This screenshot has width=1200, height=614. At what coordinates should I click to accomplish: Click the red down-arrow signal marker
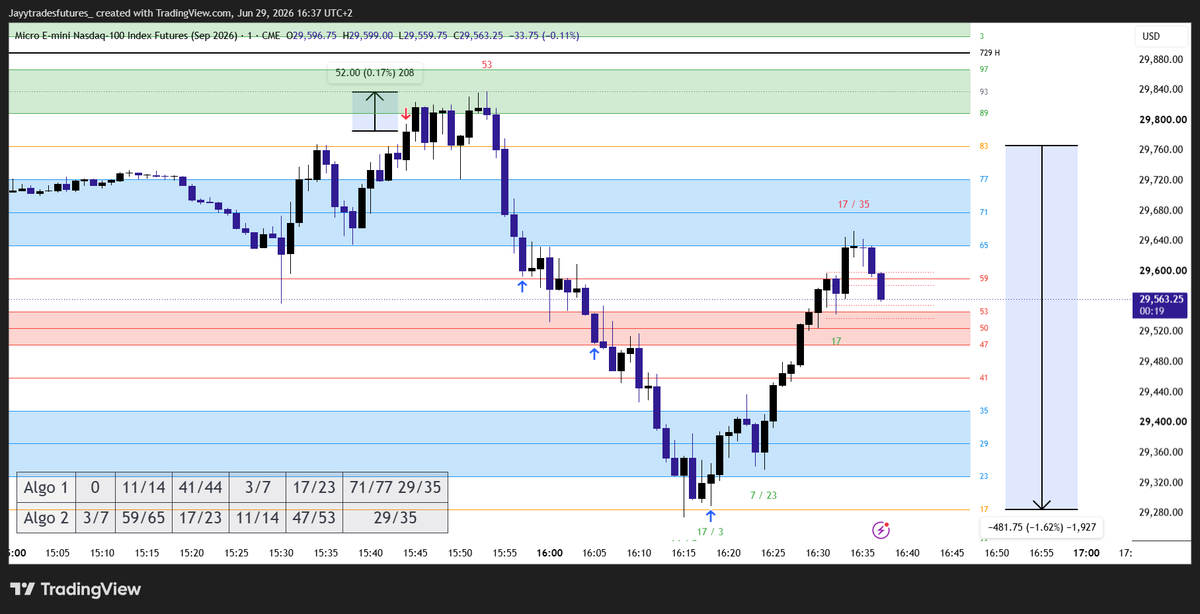tap(405, 116)
